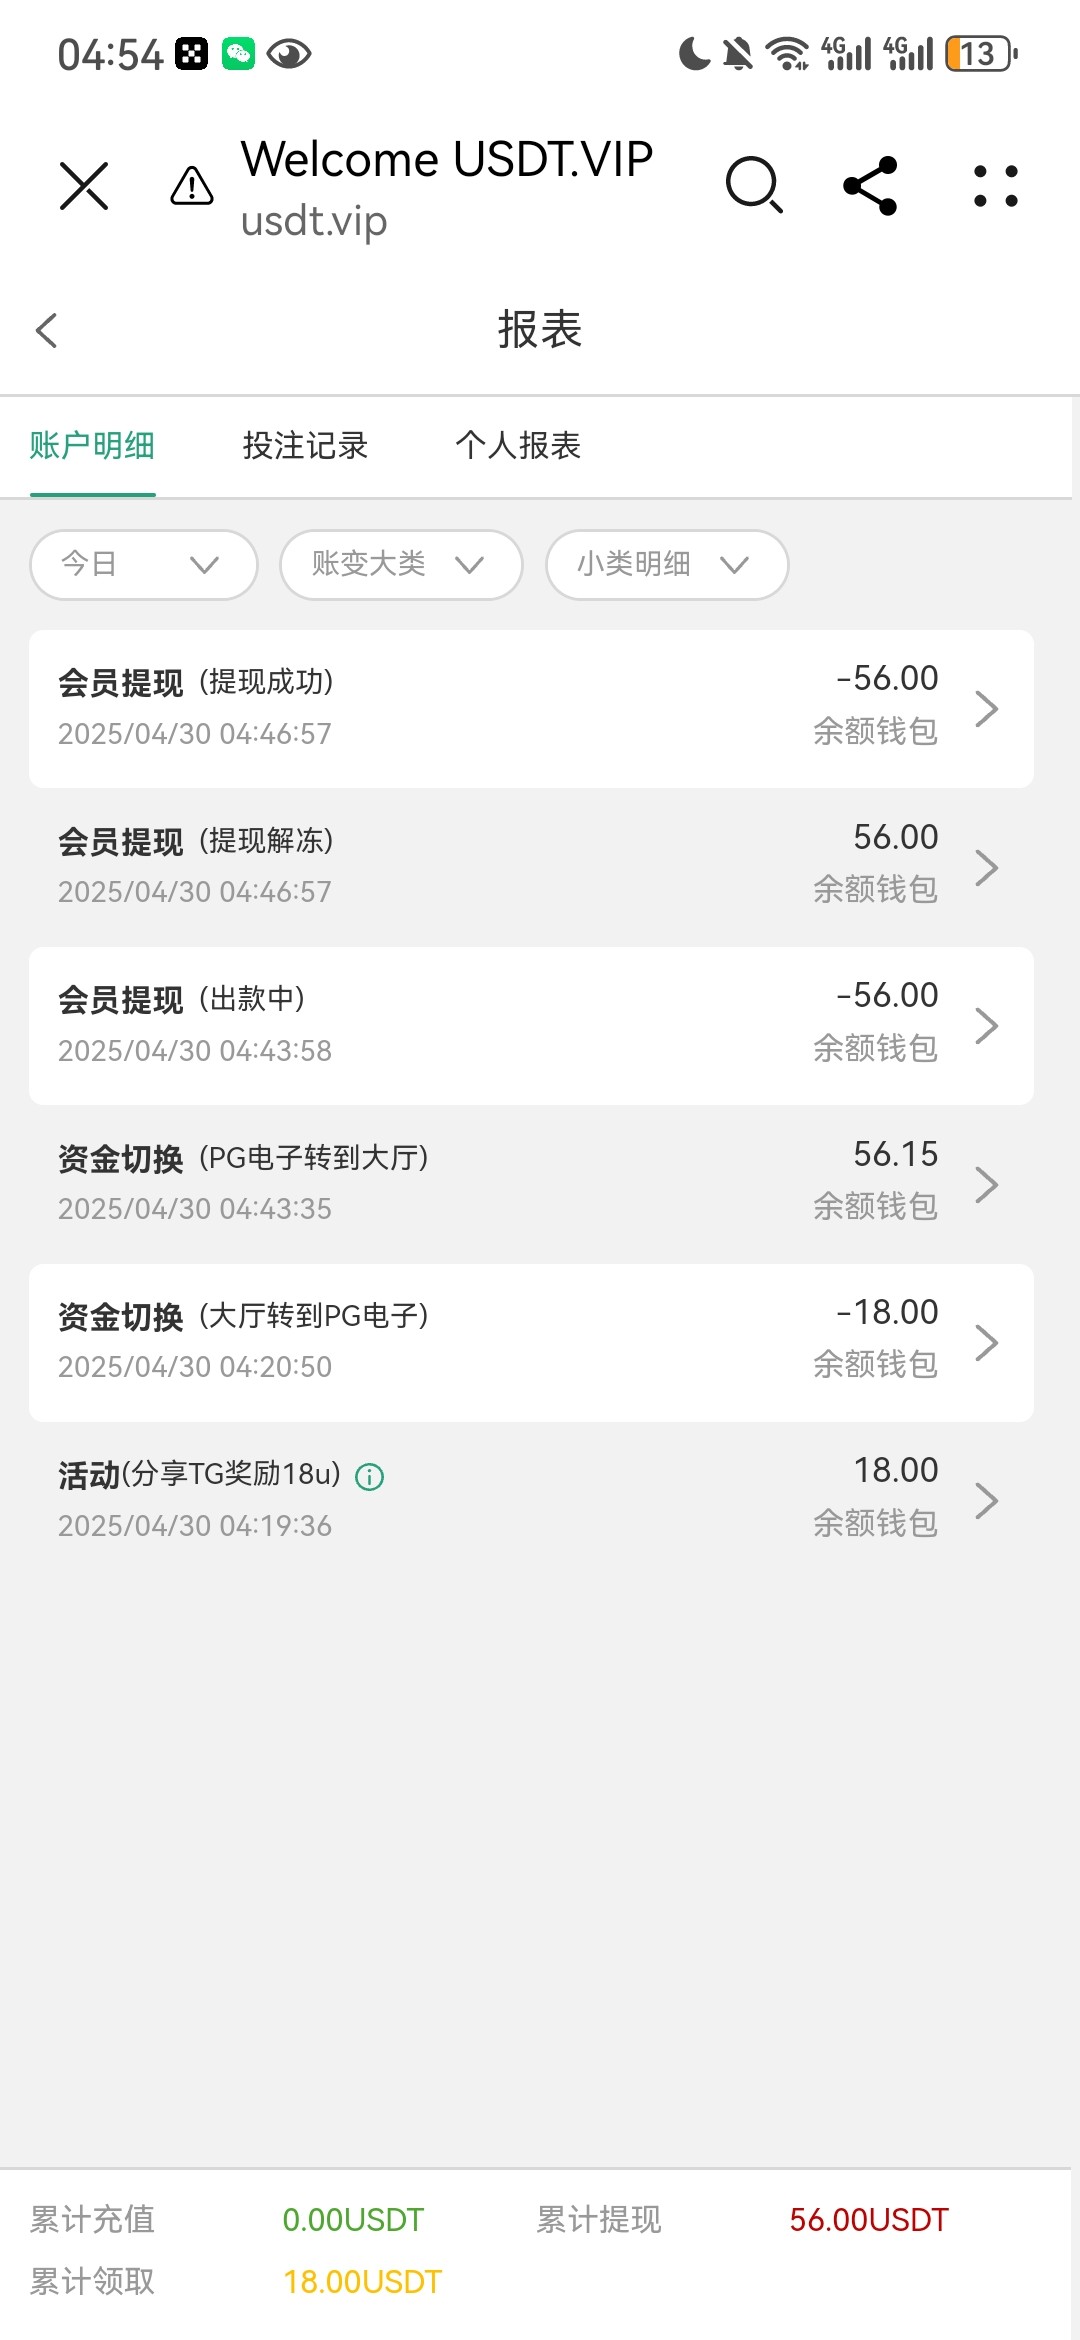Open PG电子转到大厅 transfer record

531,1183
